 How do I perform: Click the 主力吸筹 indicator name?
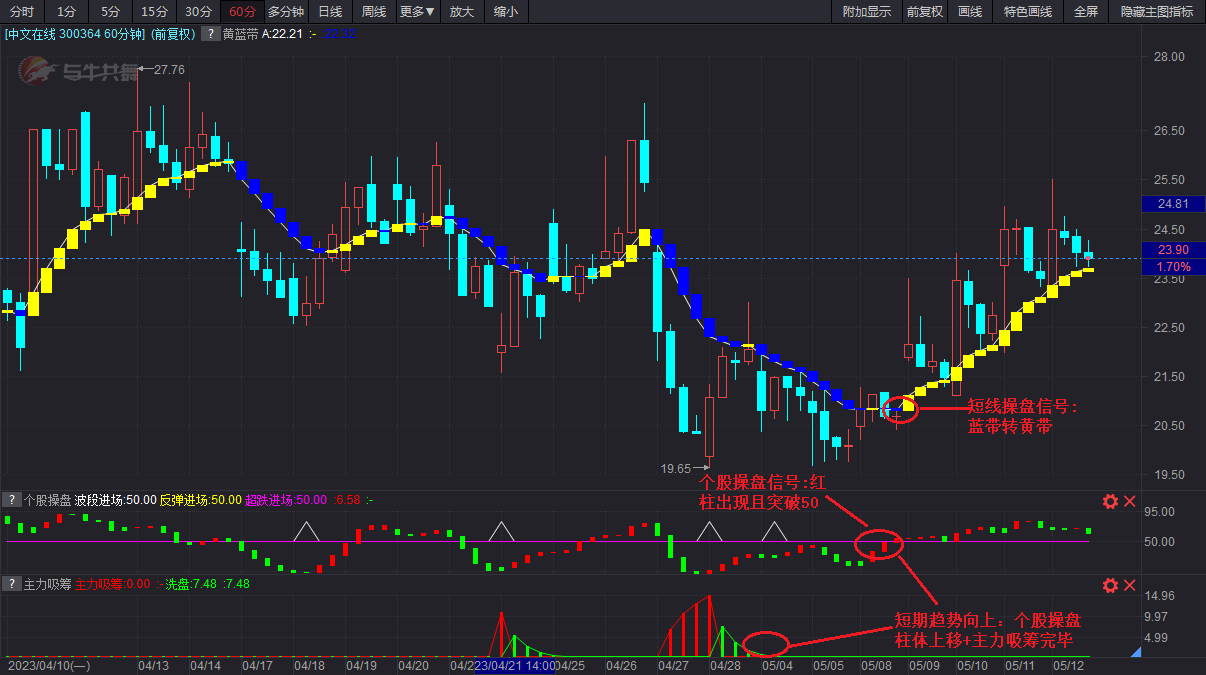pyautogui.click(x=47, y=584)
